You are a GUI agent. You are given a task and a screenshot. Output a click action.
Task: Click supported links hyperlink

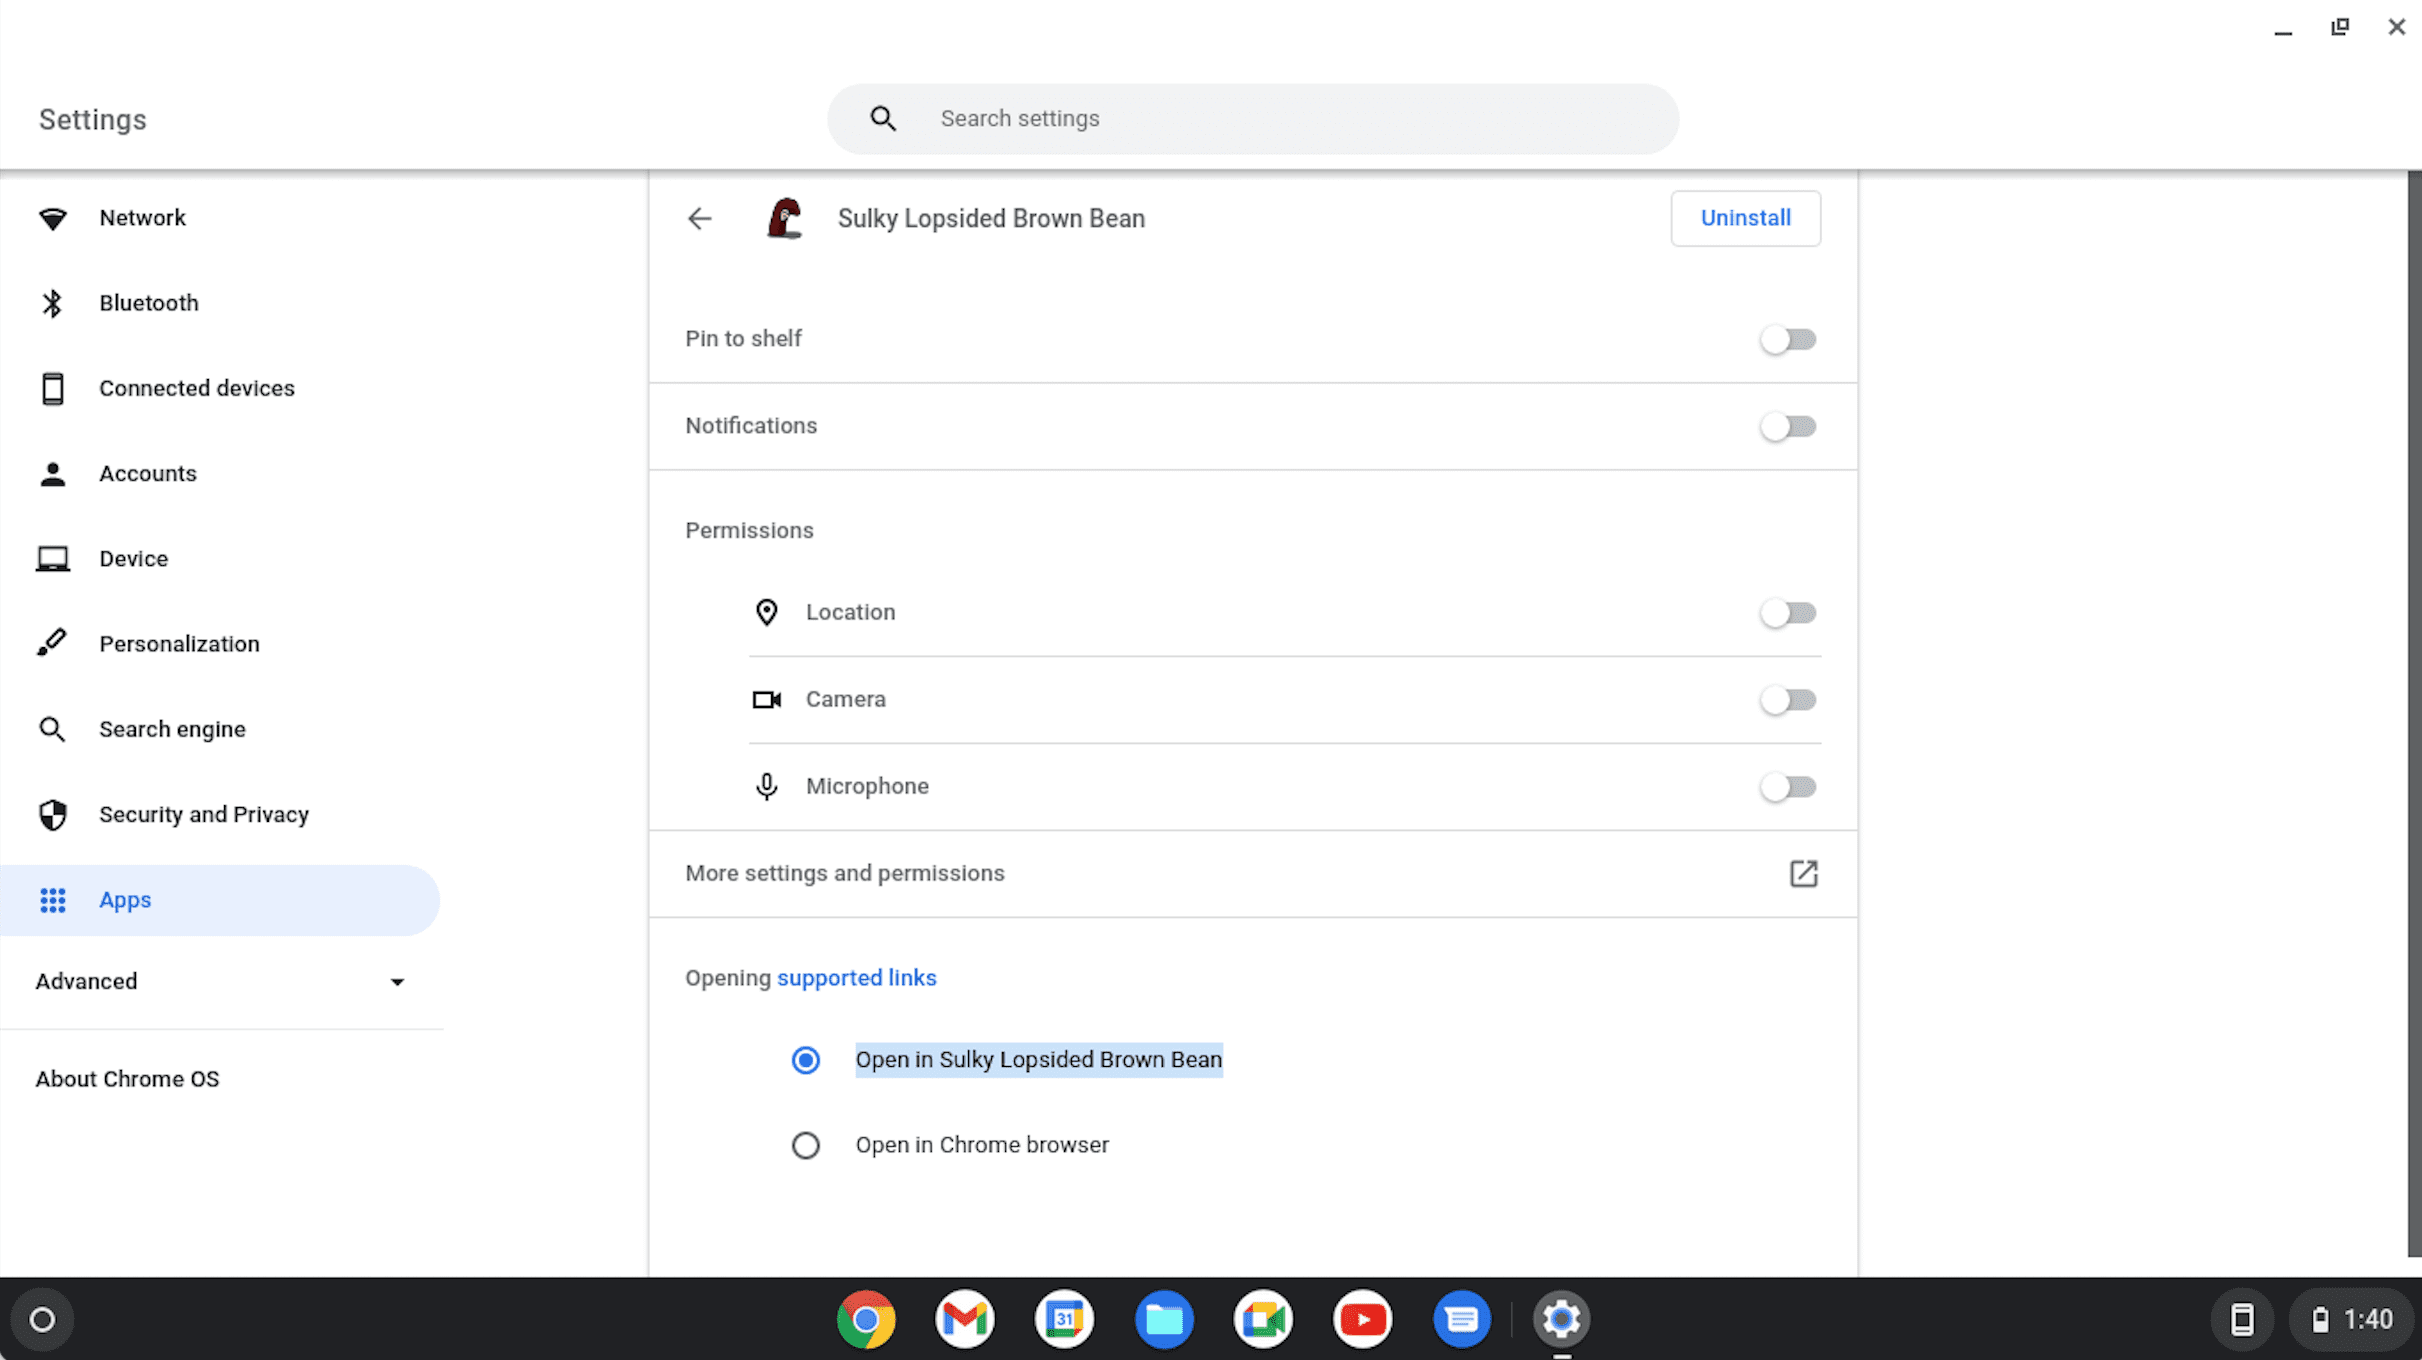(x=857, y=978)
